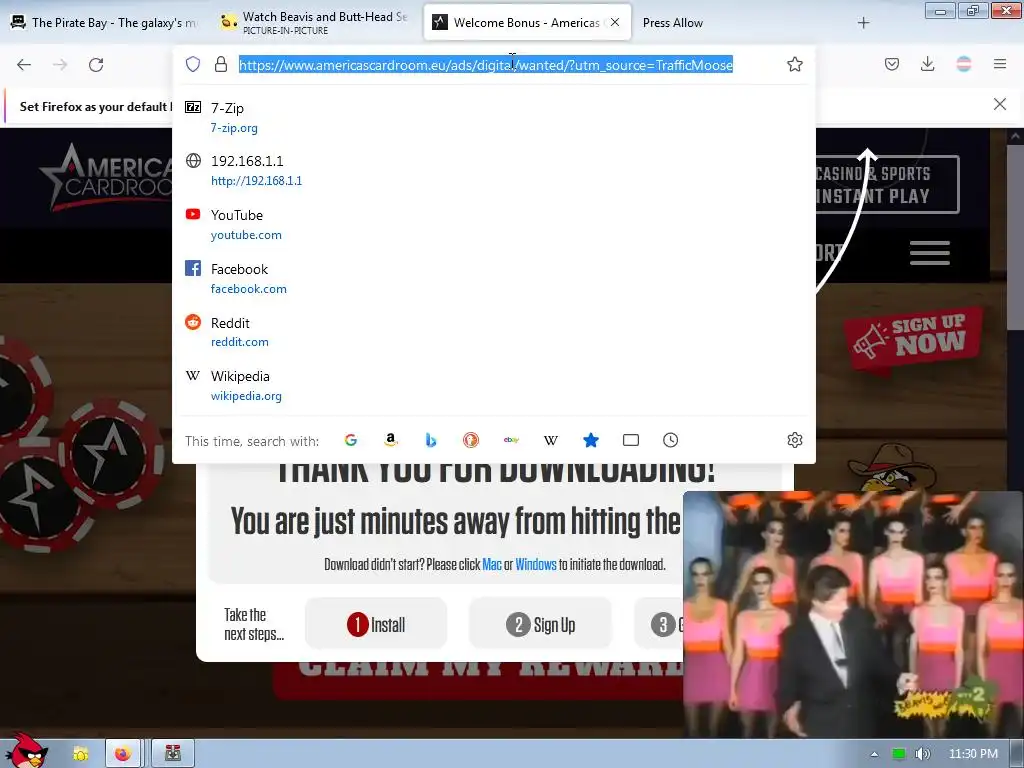Open the taskbar app beside Firefox

tap(172, 754)
